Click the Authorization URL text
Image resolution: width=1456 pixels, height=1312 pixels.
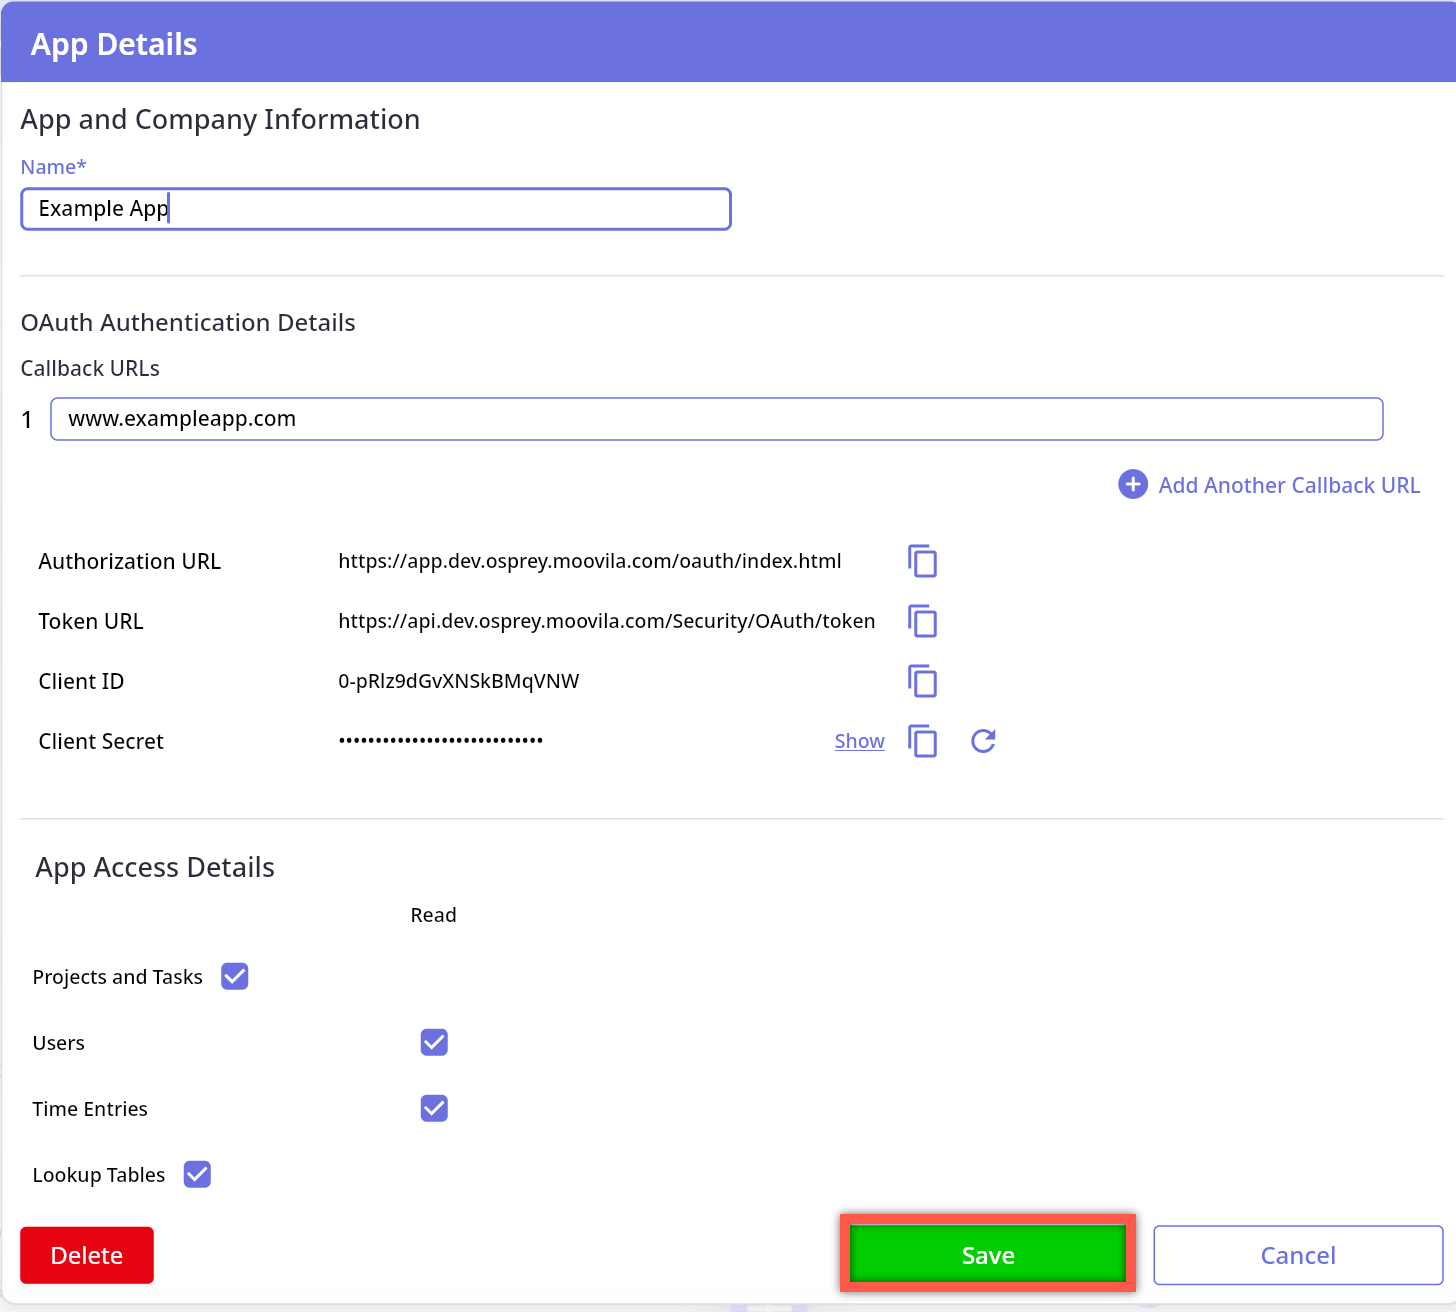point(589,561)
